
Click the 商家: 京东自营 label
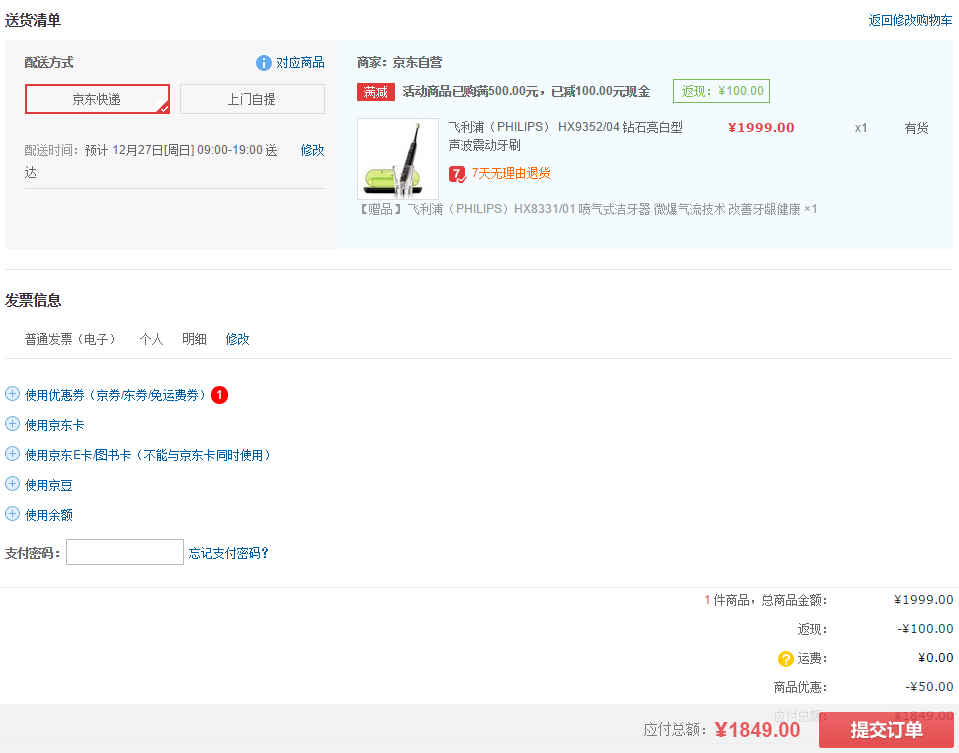coord(399,62)
